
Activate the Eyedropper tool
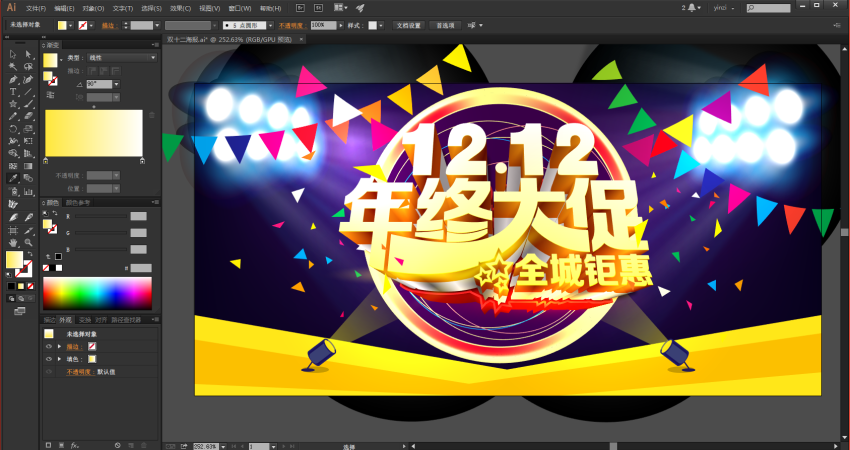[13, 178]
